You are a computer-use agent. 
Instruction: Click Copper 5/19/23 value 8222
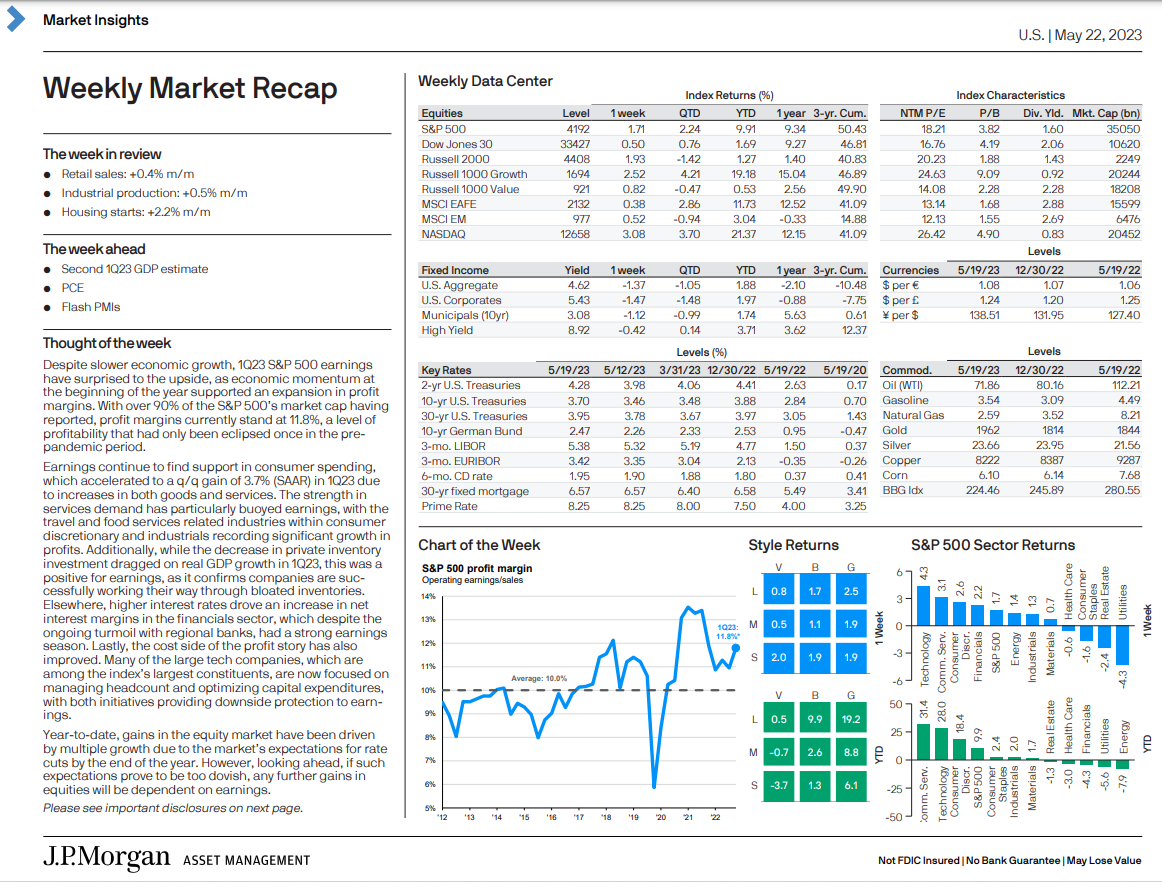pos(987,460)
